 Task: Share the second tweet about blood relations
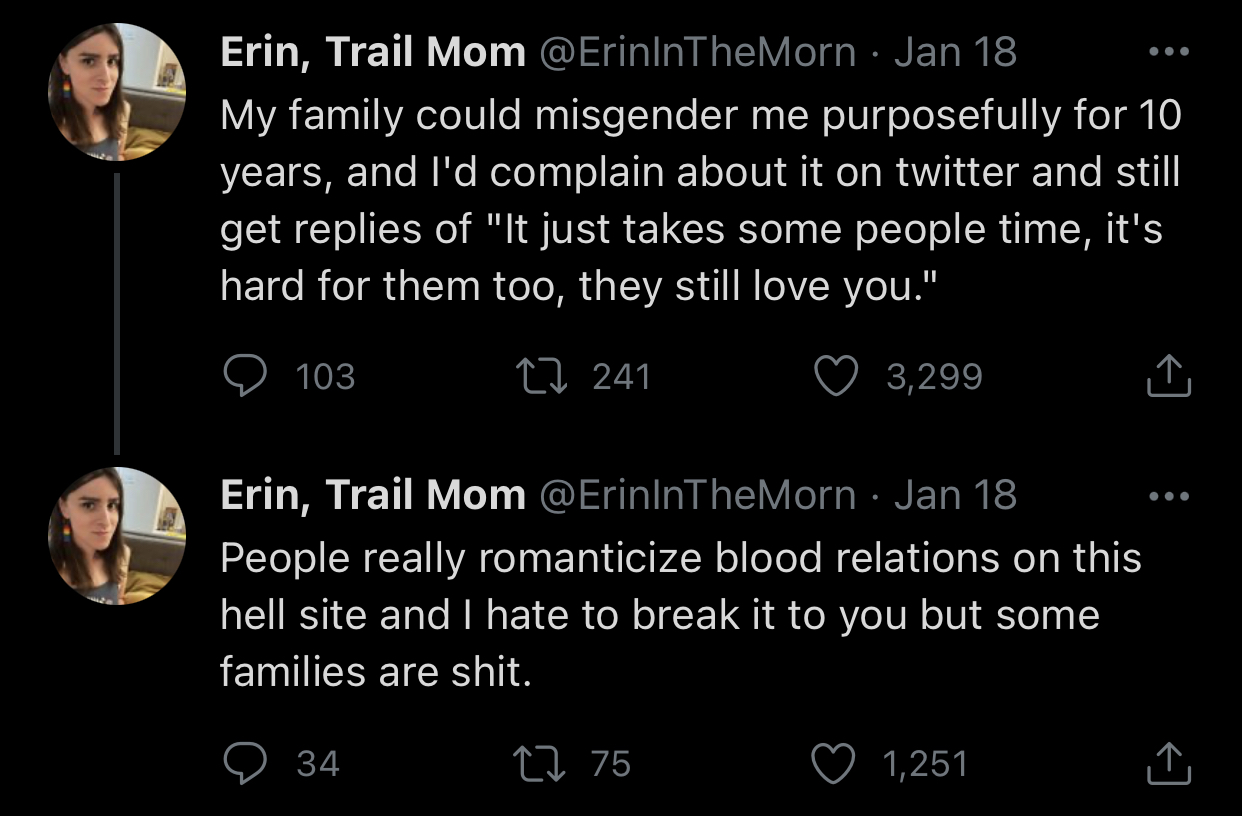pos(1166,765)
